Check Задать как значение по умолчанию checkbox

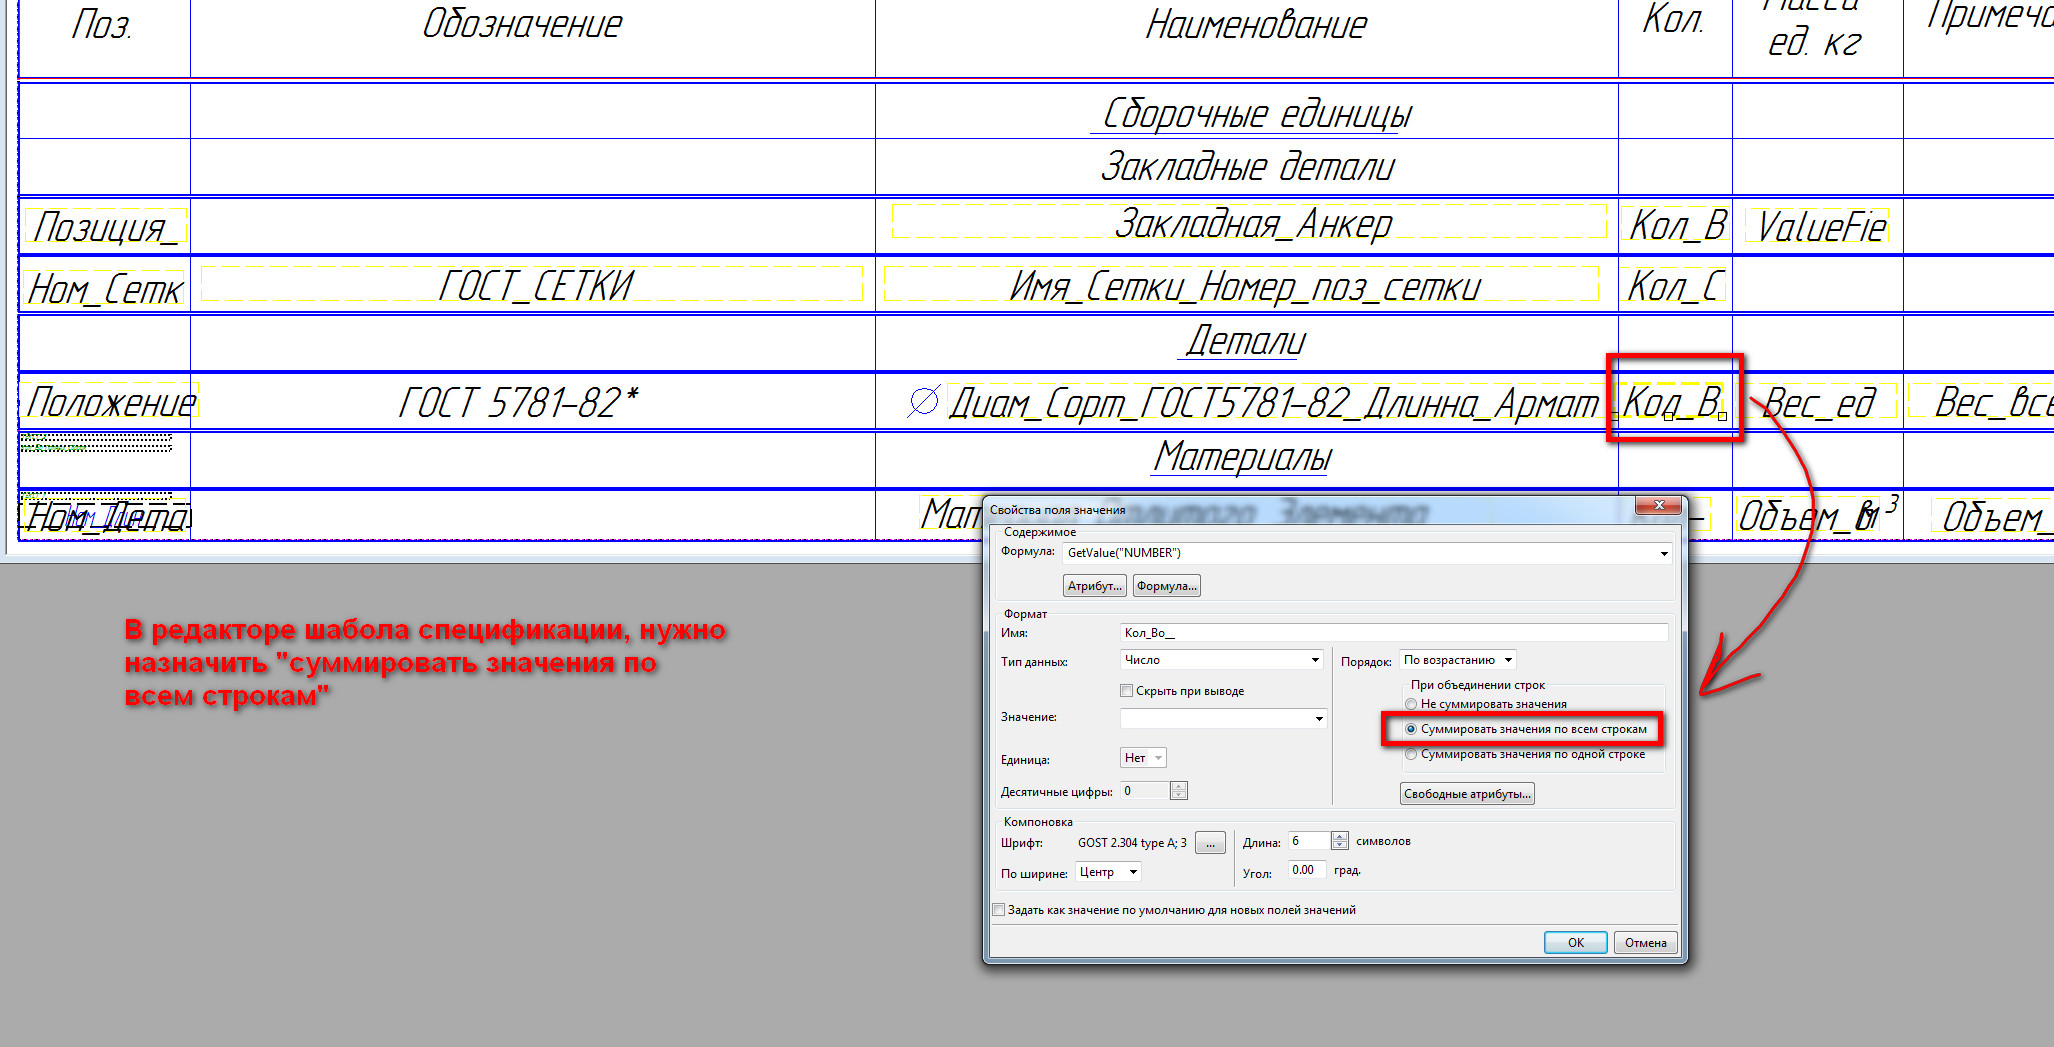pyautogui.click(x=998, y=910)
